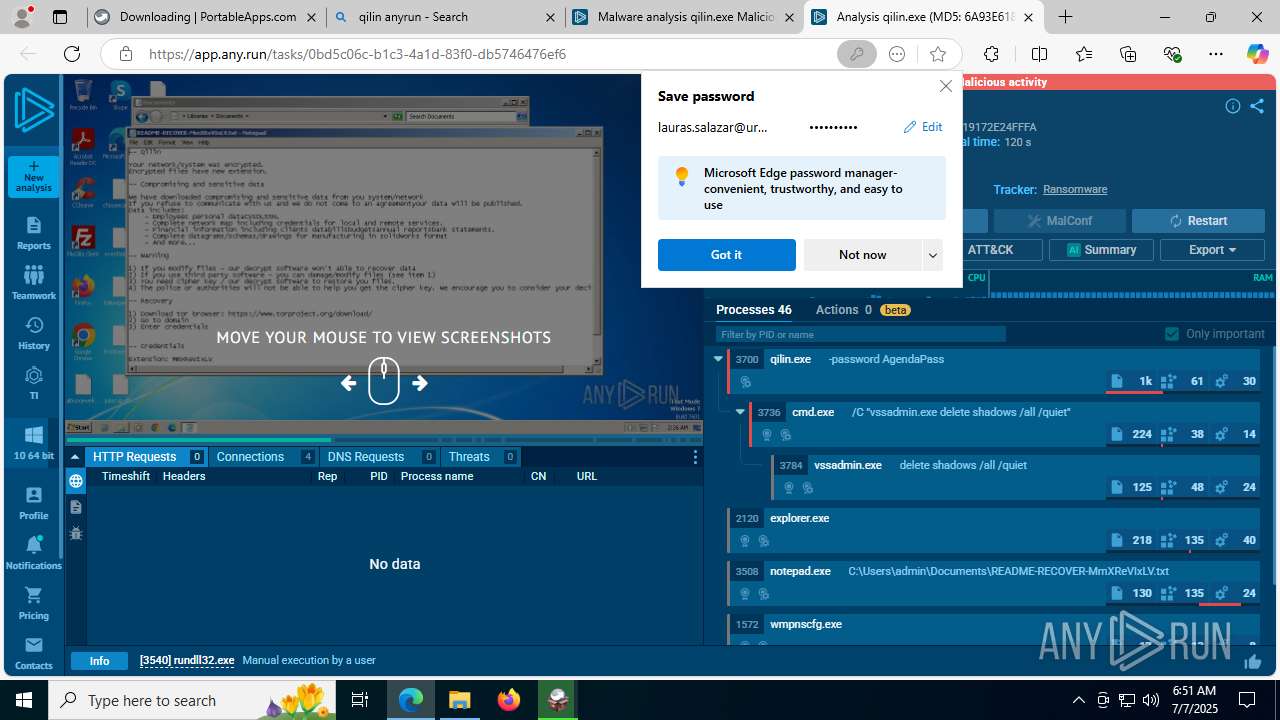Viewport: 1280px width, 720px height.
Task: Click the share task icon
Action: click(1257, 106)
